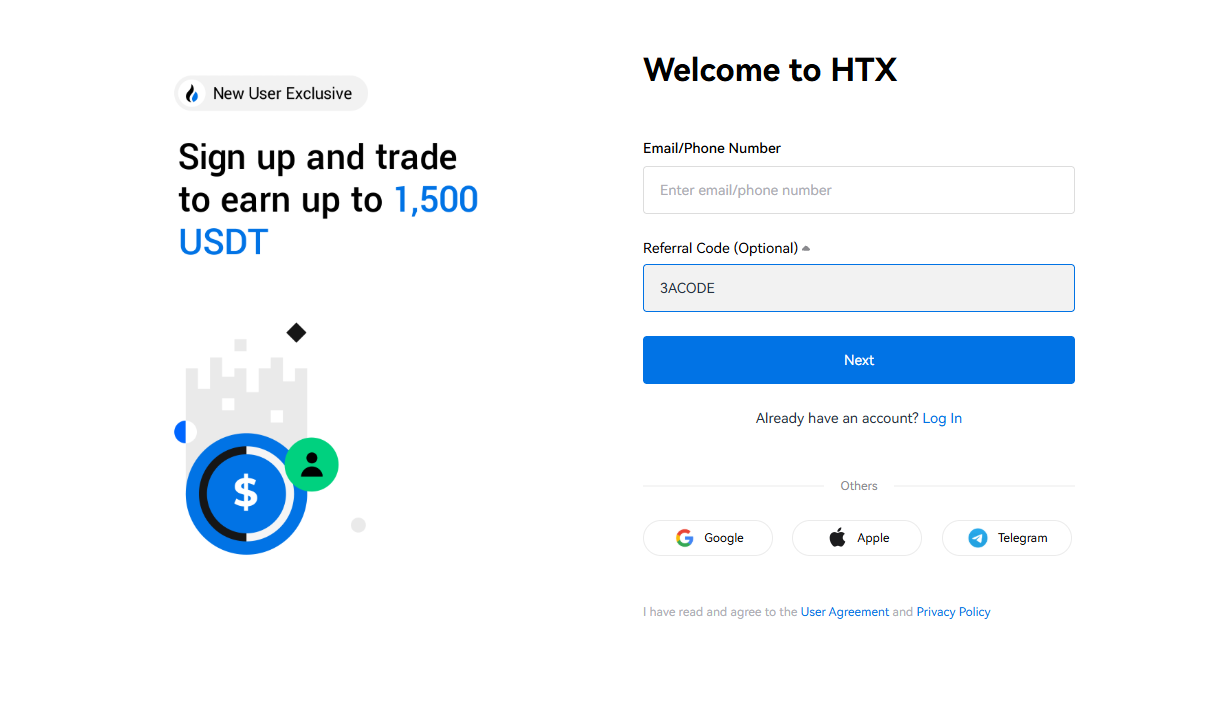The height and width of the screenshot is (702, 1224).
Task: Click the New User Exclusive badge
Action: [270, 92]
